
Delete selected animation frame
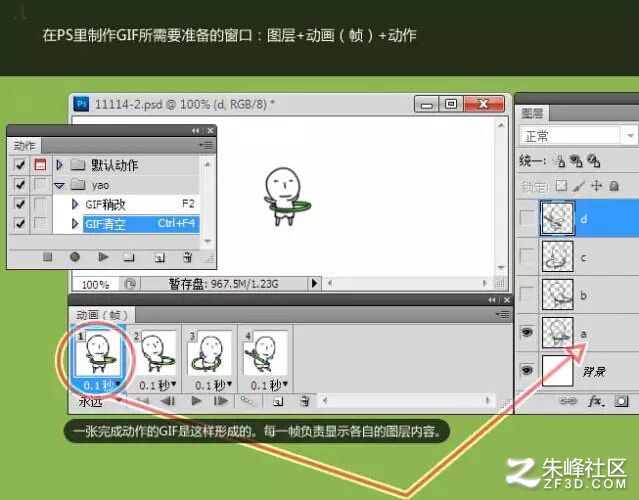tap(304, 401)
